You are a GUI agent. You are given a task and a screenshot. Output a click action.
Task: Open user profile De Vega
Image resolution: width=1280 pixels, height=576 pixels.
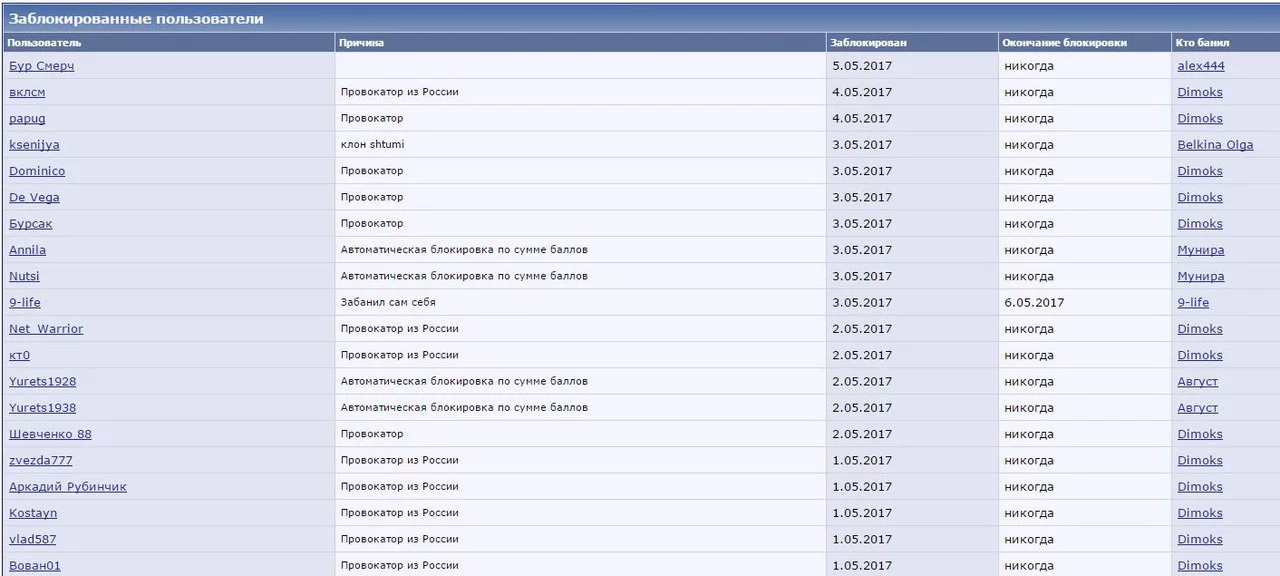tap(34, 198)
